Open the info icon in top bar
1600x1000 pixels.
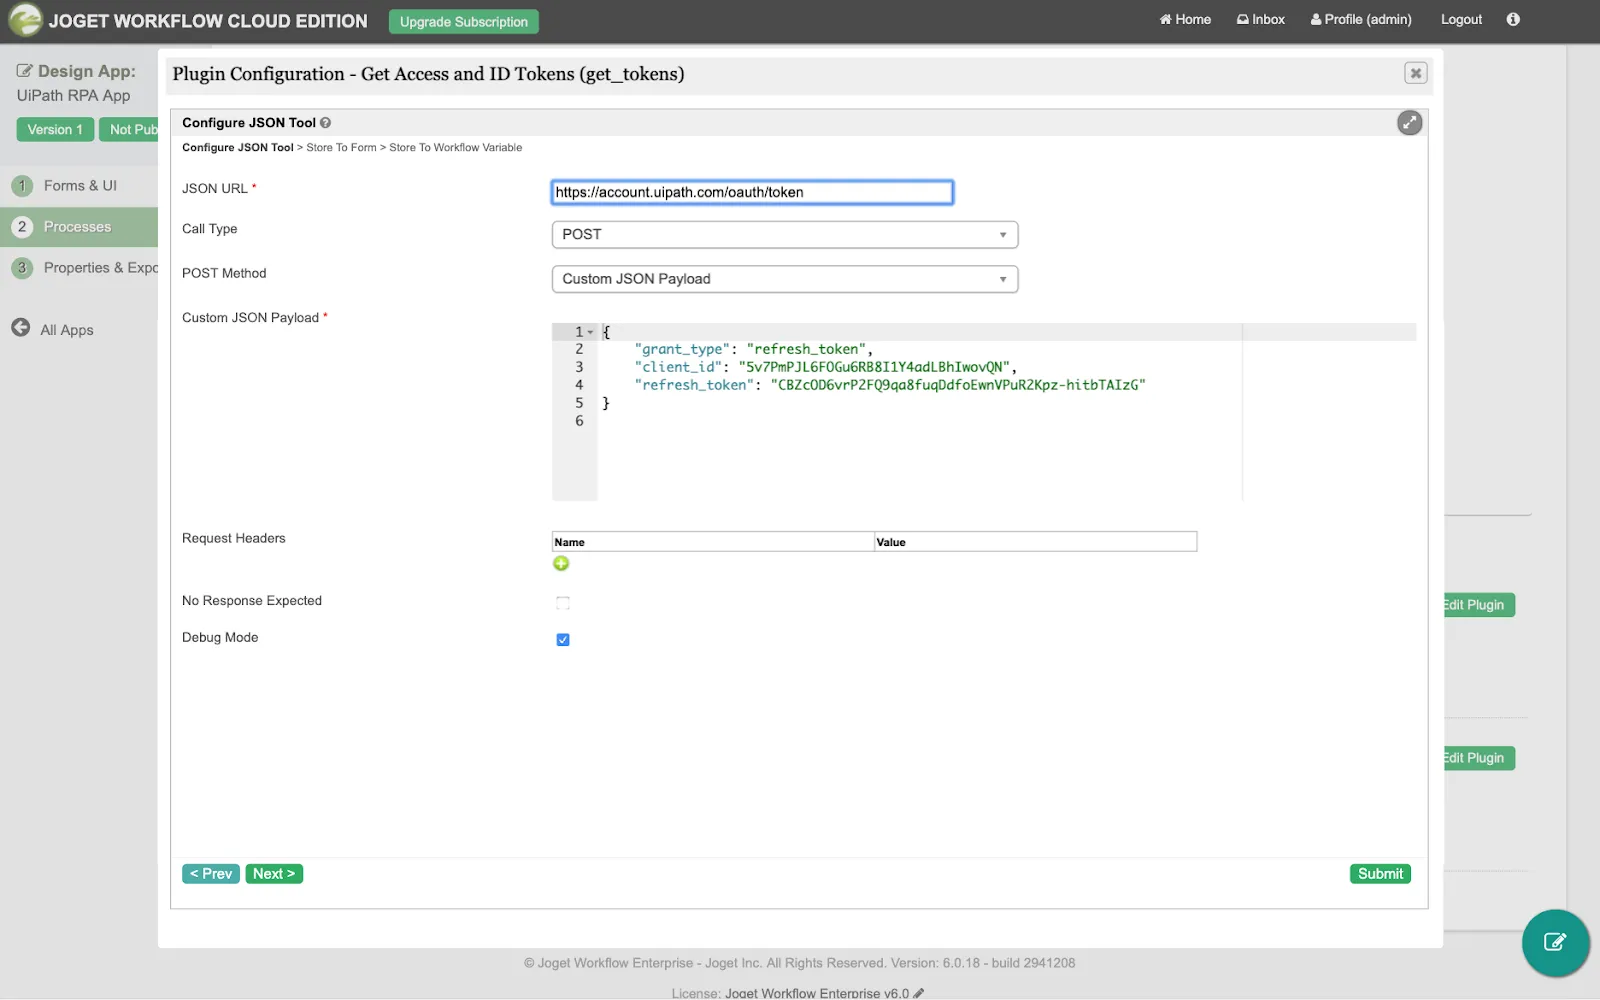tap(1513, 19)
